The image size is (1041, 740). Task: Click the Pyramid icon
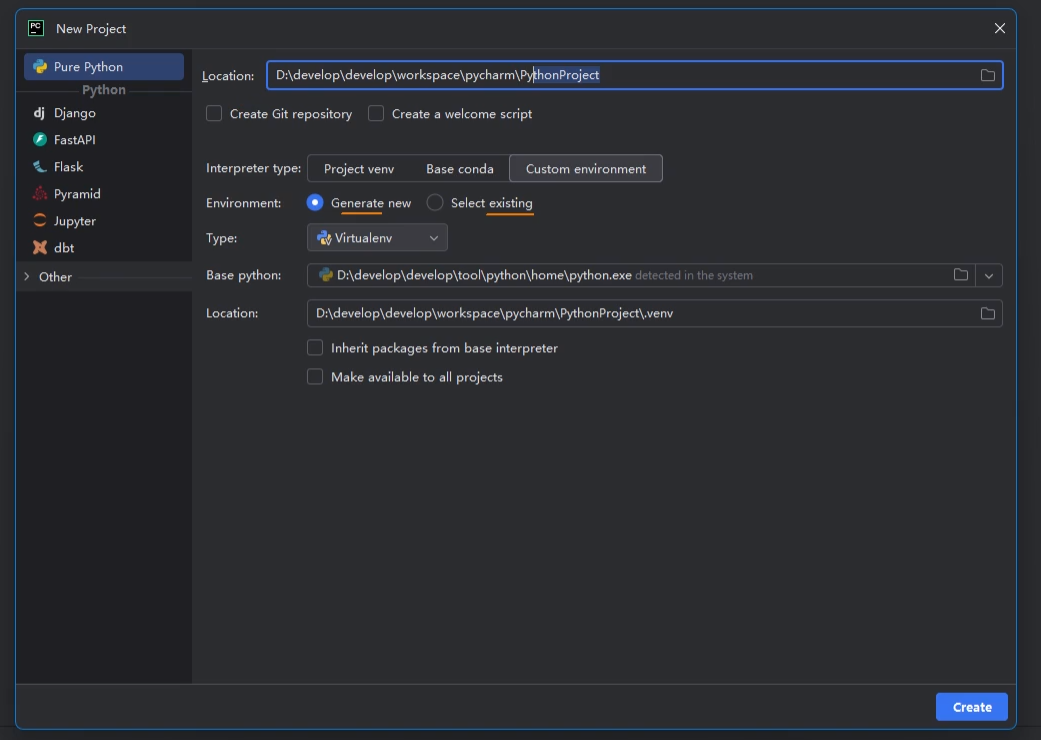tap(40, 194)
